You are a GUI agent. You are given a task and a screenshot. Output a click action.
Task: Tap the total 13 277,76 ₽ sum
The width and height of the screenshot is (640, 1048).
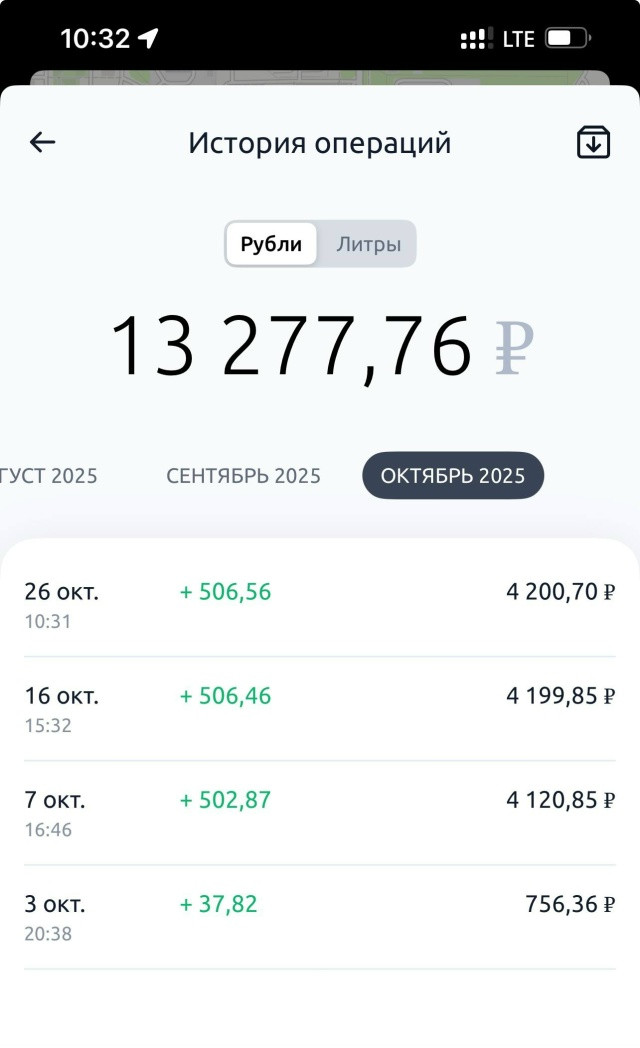320,347
